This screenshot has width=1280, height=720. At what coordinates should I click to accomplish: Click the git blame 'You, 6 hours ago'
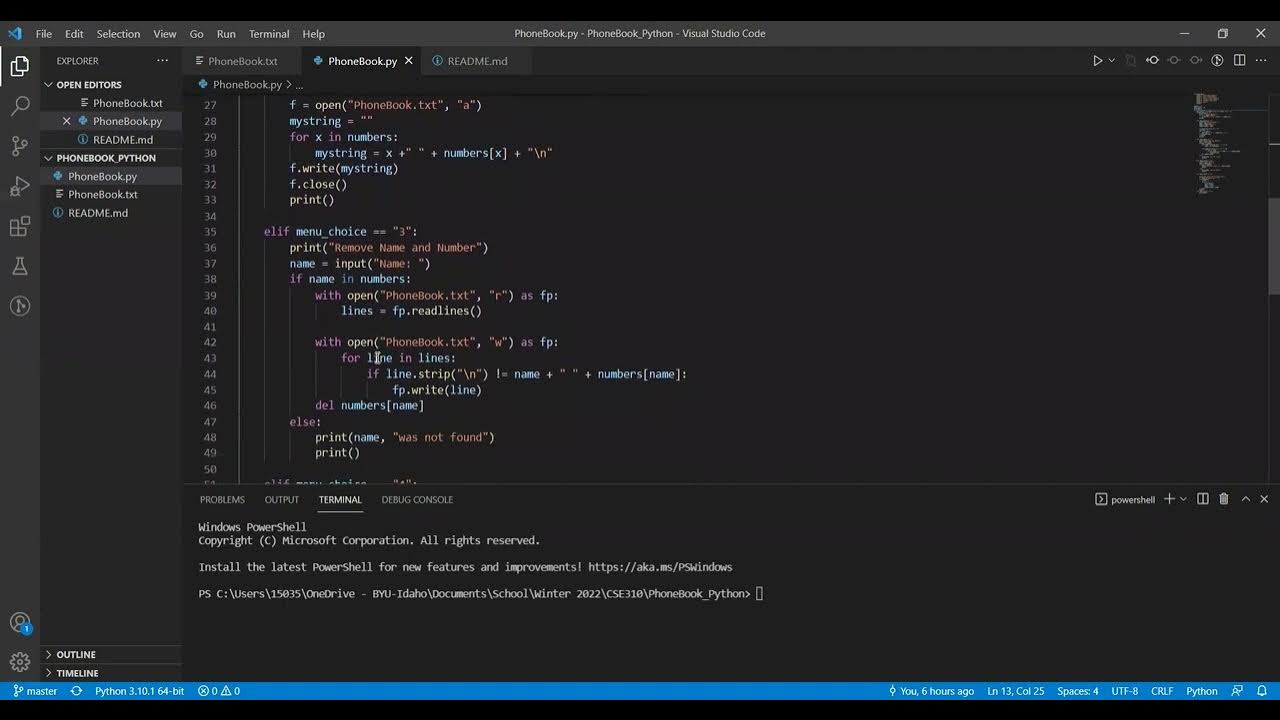(931, 691)
